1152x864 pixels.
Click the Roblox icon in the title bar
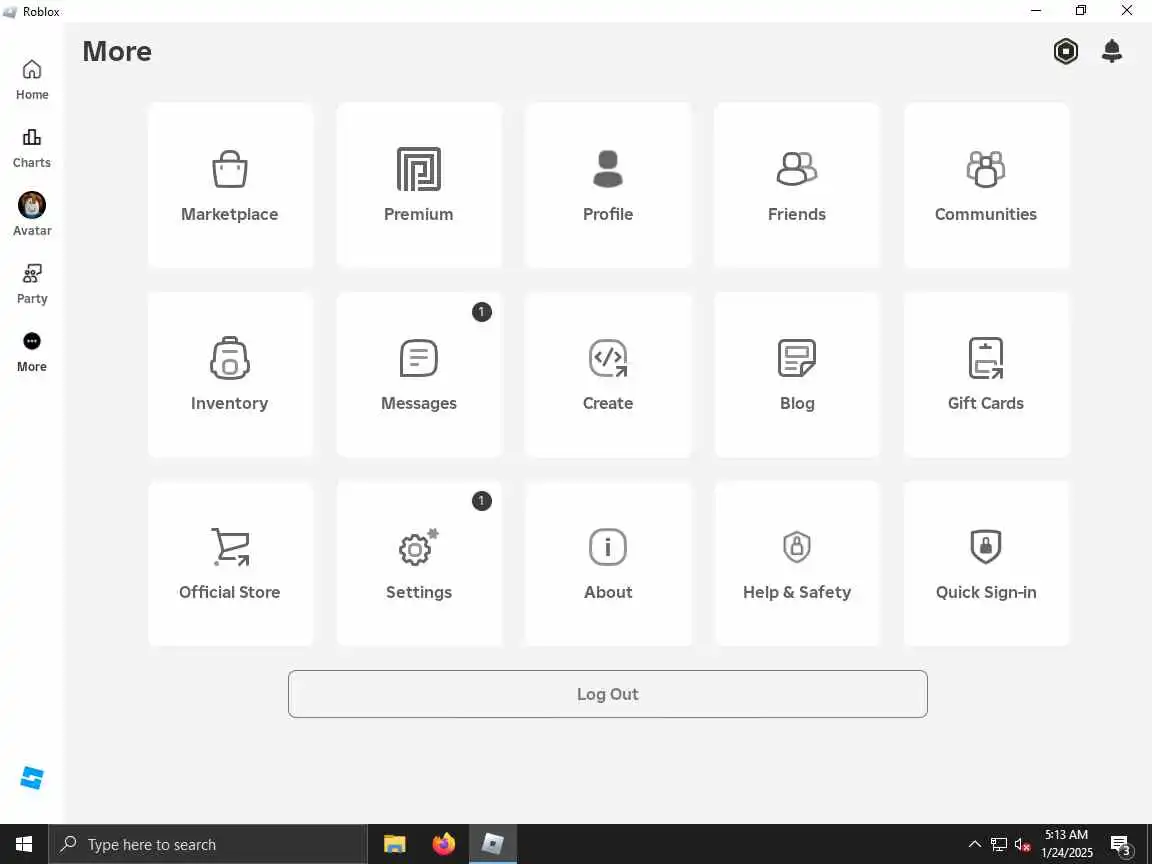click(10, 11)
